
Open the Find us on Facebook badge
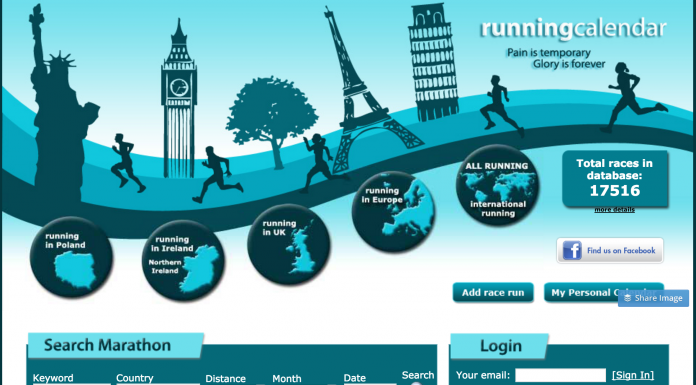[610, 250]
